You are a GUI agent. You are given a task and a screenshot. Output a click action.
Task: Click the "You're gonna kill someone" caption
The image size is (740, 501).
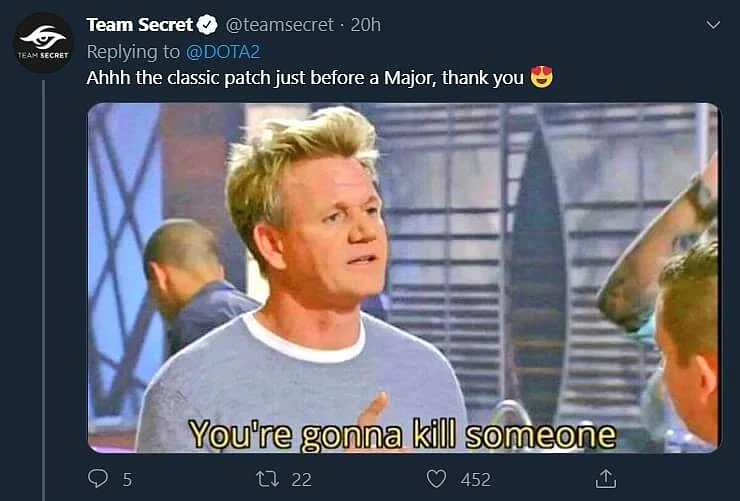[403, 434]
